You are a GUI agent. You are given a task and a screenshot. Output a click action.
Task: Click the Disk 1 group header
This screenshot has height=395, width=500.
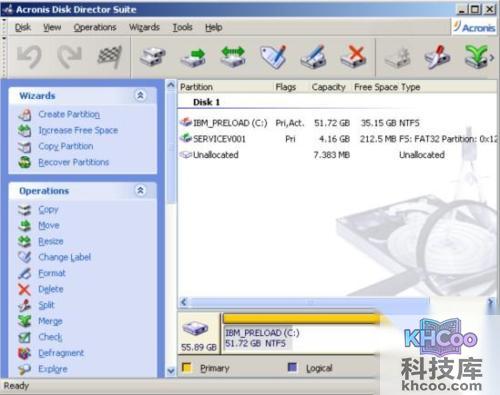point(206,102)
